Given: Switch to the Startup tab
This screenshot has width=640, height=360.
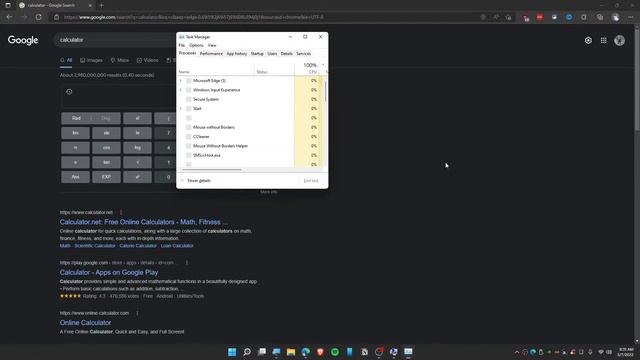Looking at the screenshot, I should [x=257, y=53].
